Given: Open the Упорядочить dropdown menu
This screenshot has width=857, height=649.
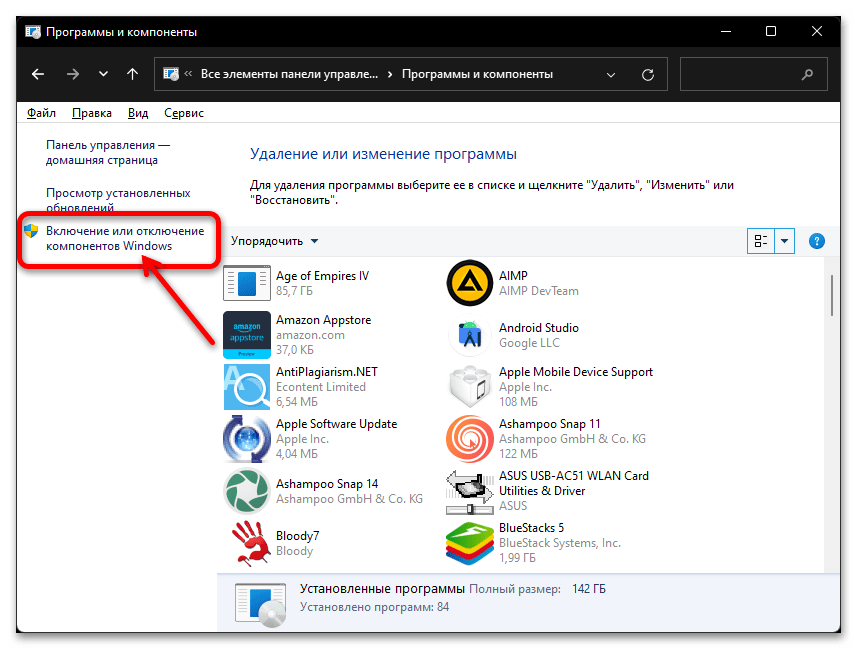Looking at the screenshot, I should tap(274, 241).
